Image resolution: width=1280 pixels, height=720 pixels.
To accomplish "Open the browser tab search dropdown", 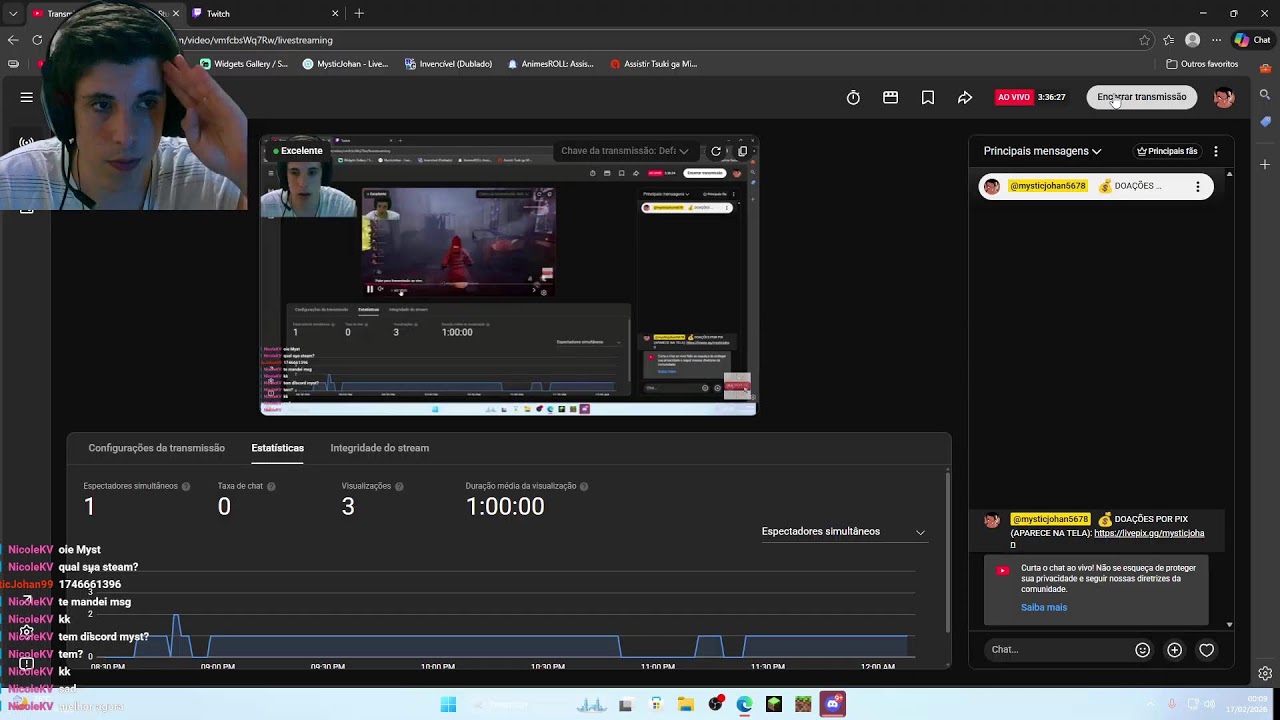I will 13,13.
